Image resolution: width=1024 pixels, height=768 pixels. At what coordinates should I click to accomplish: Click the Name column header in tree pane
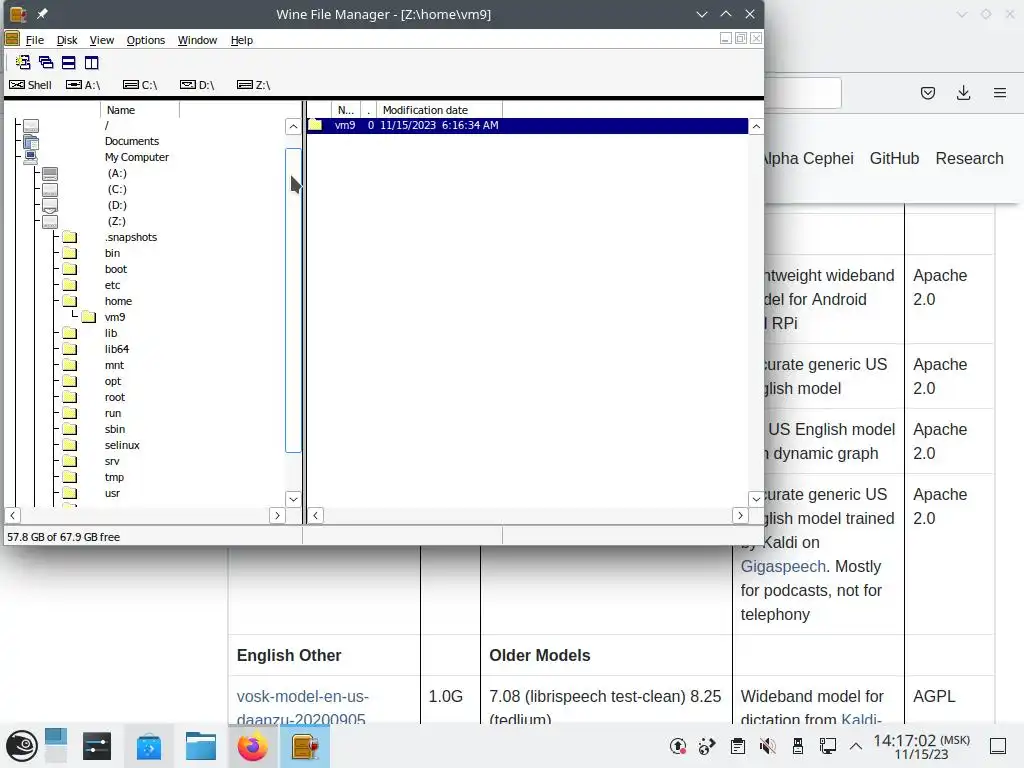click(140, 110)
